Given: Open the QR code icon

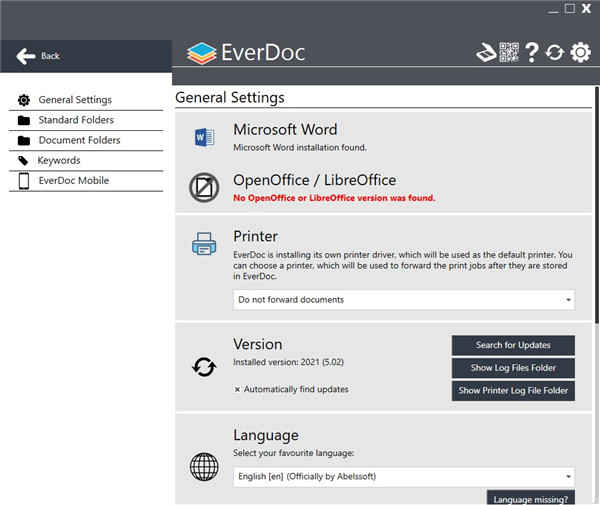Looking at the screenshot, I should point(509,52).
